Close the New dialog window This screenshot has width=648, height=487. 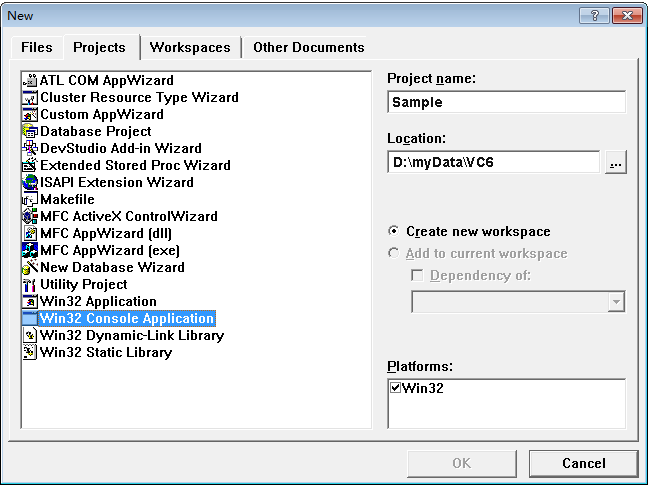click(x=627, y=16)
